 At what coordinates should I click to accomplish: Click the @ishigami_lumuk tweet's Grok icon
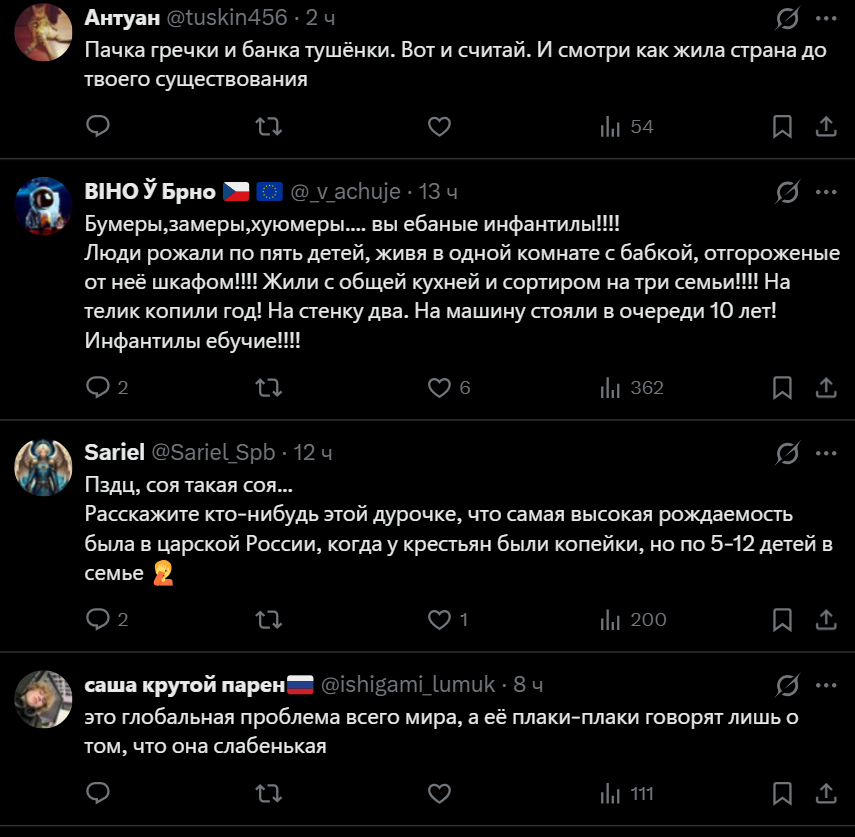pos(788,685)
